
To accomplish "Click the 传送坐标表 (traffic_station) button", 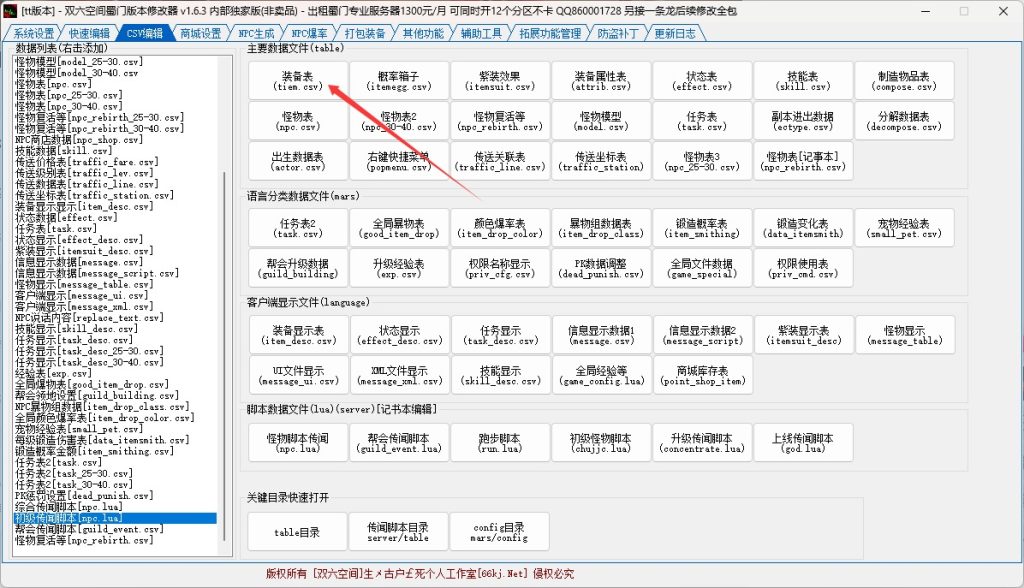I will (x=601, y=161).
